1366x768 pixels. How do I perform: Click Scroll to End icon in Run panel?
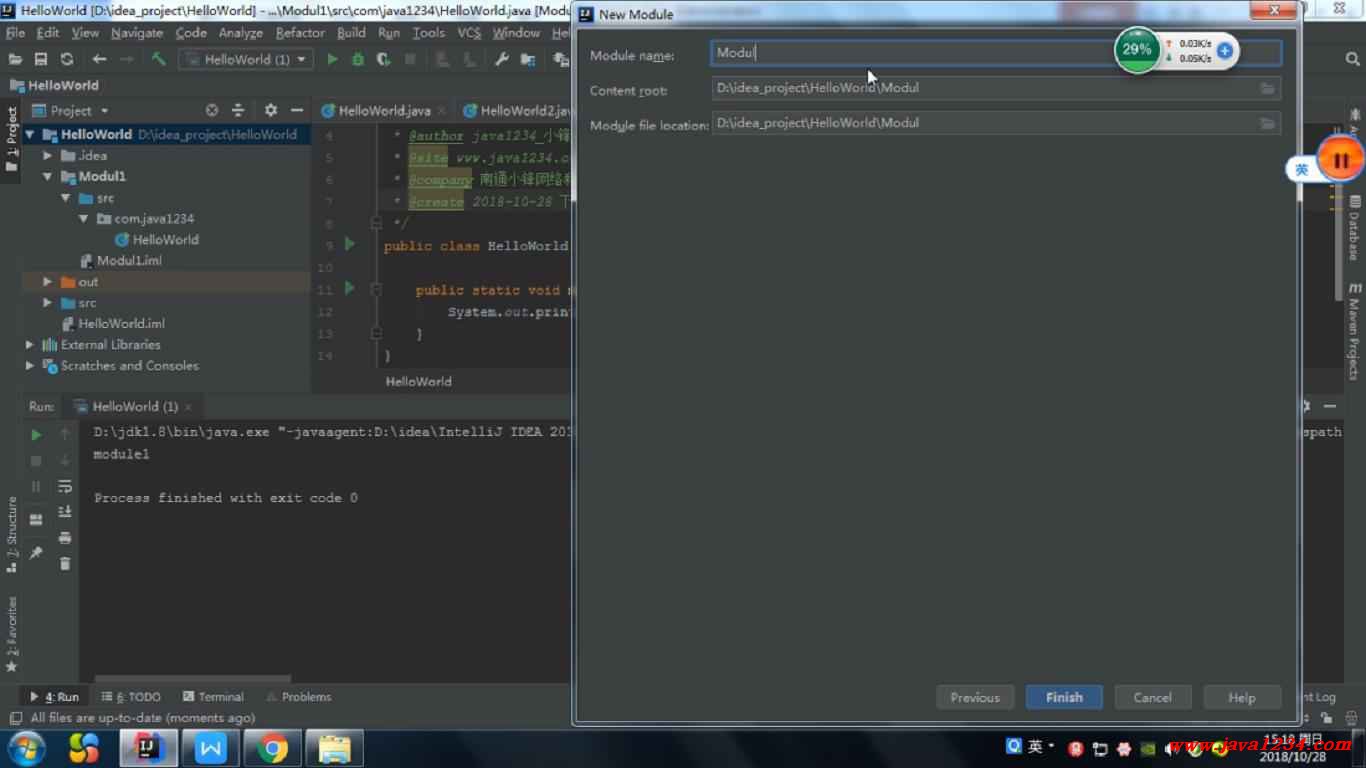pyautogui.click(x=65, y=512)
